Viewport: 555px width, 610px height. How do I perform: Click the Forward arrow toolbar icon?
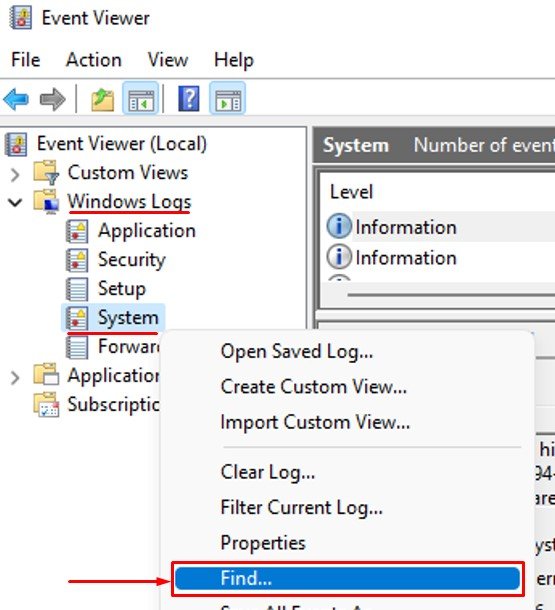53,99
